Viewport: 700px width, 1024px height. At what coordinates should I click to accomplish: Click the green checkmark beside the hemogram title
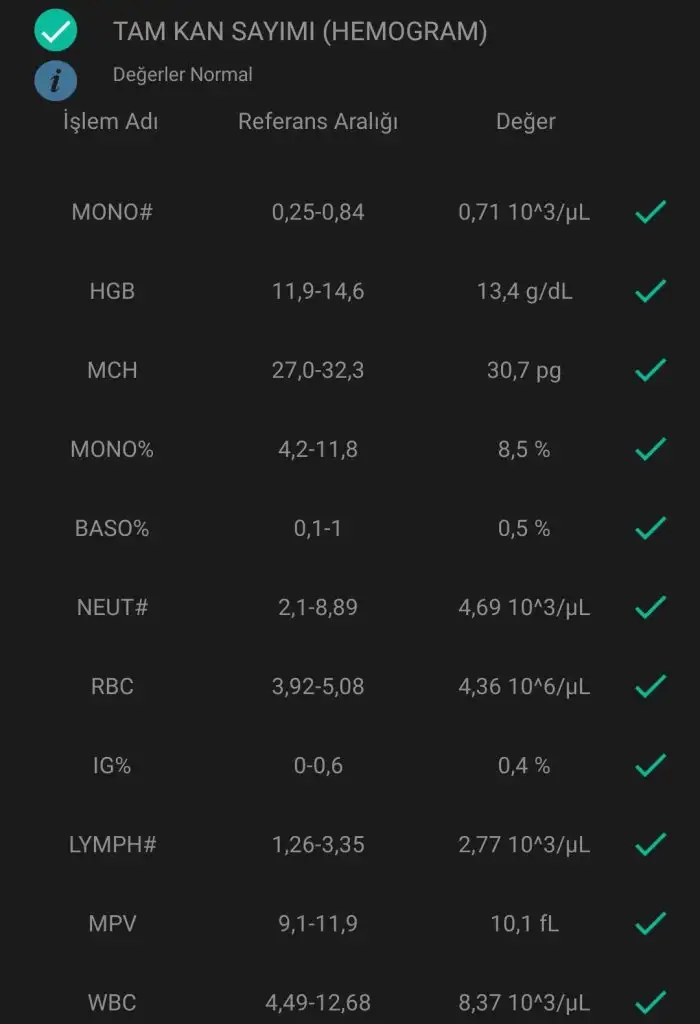pyautogui.click(x=56, y=31)
